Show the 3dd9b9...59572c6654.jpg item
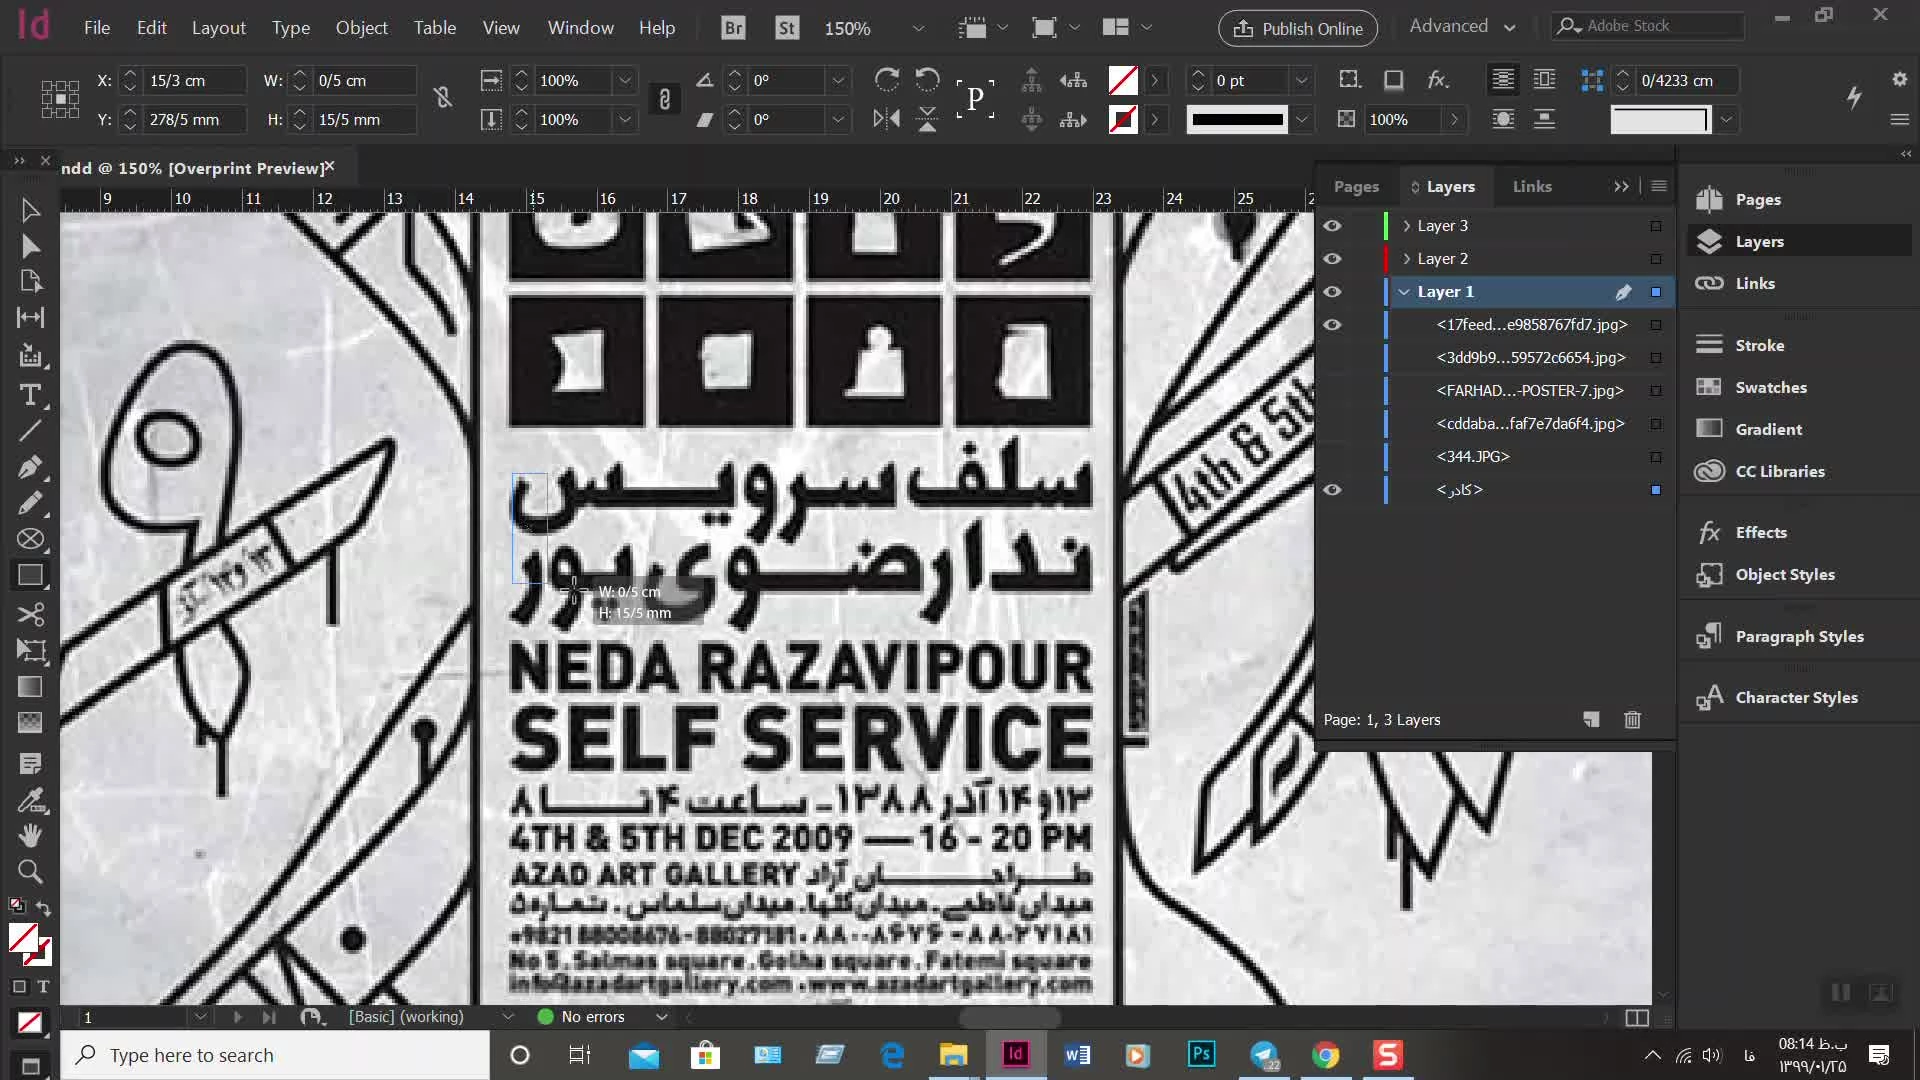The width and height of the screenshot is (1920, 1080). (x=1332, y=358)
